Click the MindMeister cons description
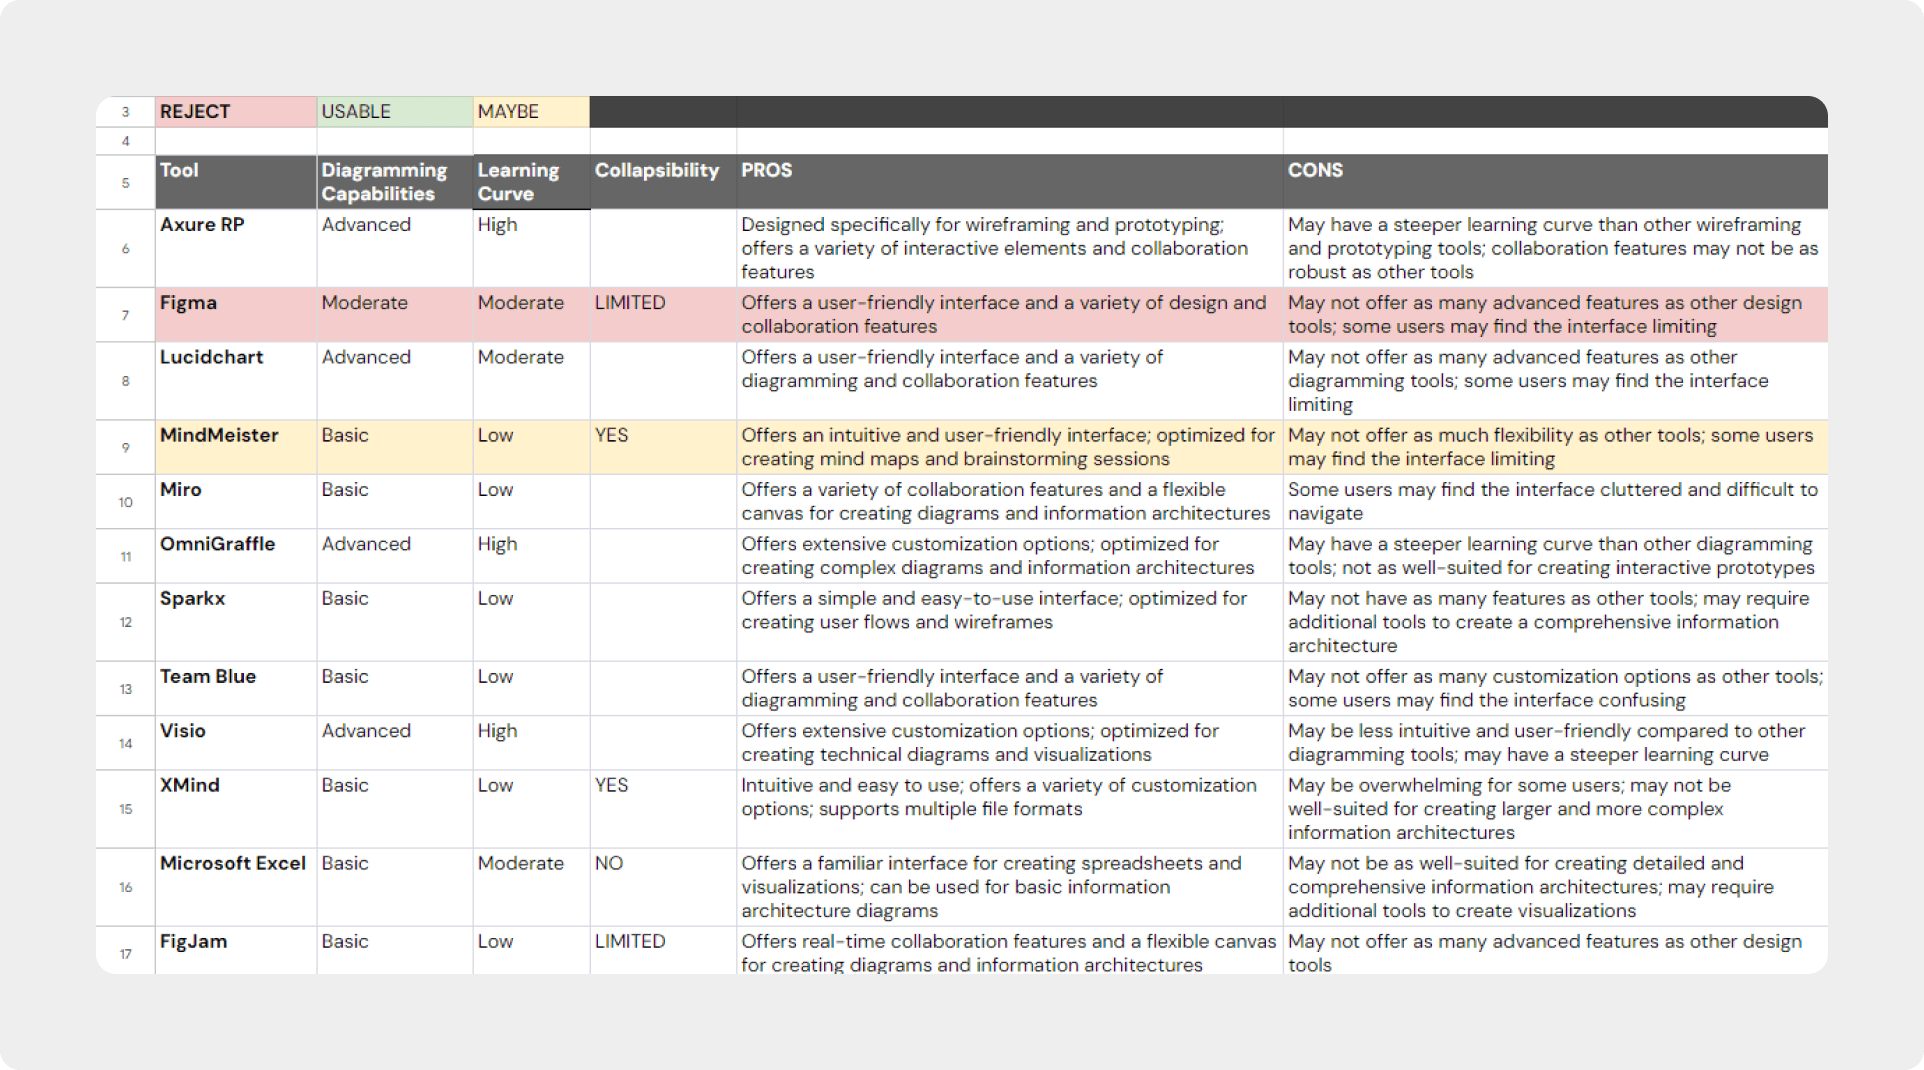The width and height of the screenshot is (1924, 1070). (1556, 447)
